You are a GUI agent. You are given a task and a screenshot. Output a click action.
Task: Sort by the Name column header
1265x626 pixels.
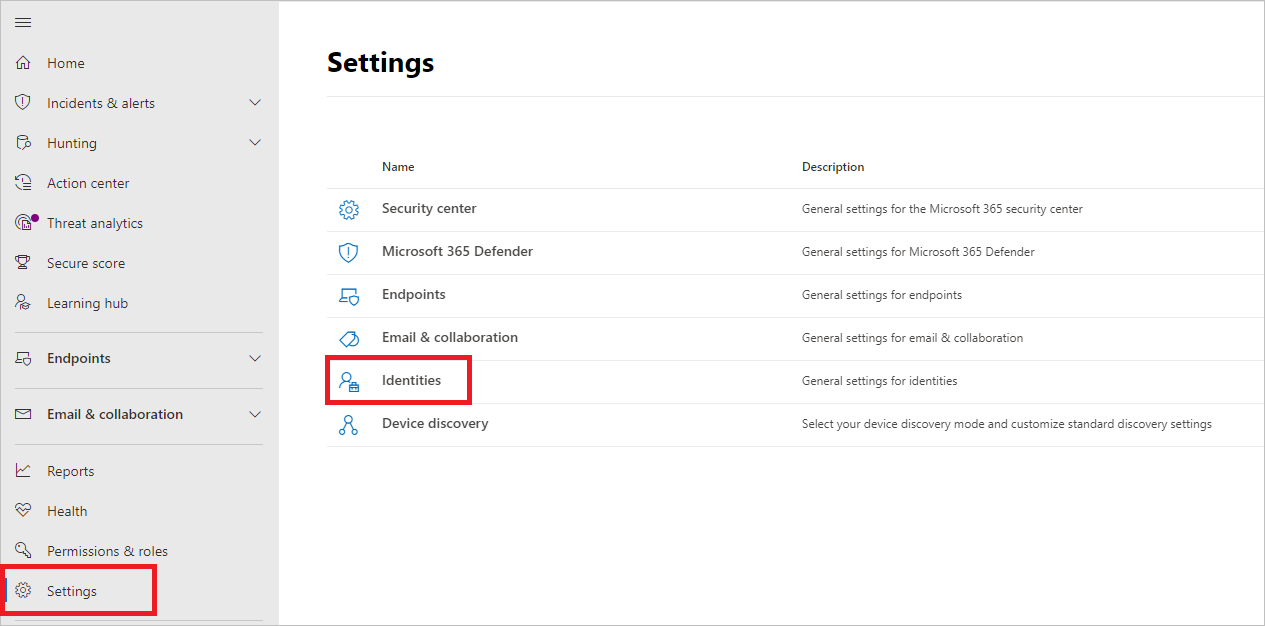(x=398, y=167)
